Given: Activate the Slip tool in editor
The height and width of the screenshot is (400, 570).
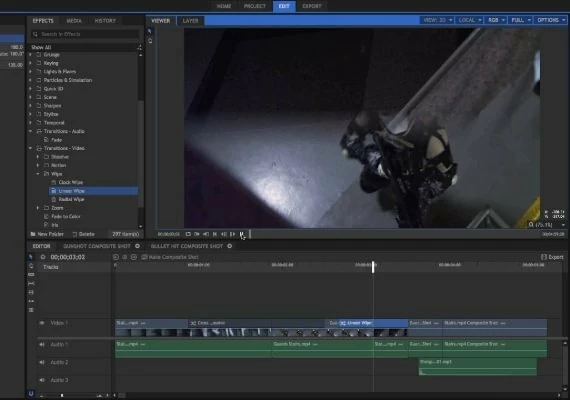Looking at the screenshot, I should 31,283.
